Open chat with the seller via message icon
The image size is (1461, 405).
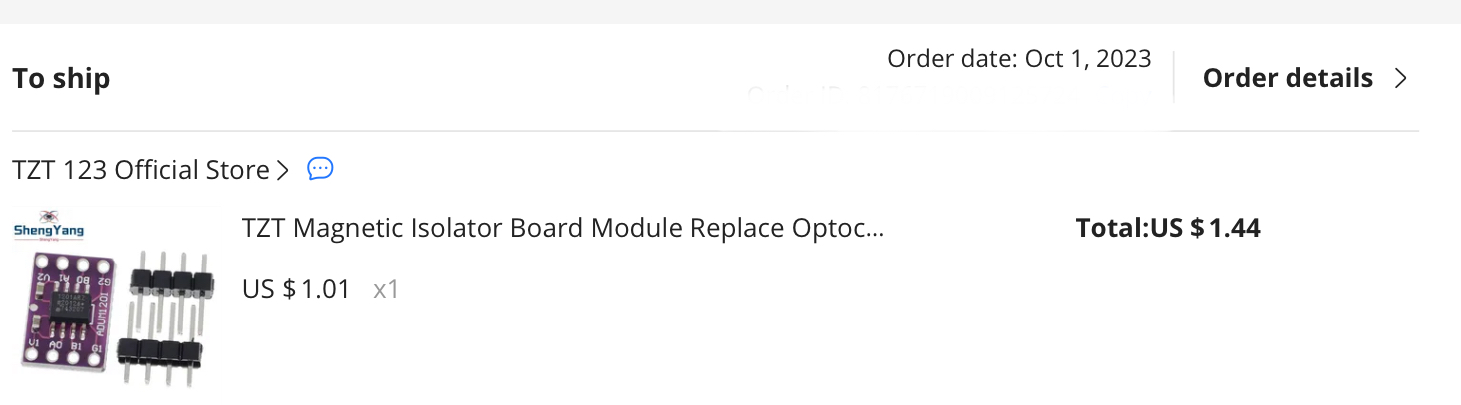point(320,169)
